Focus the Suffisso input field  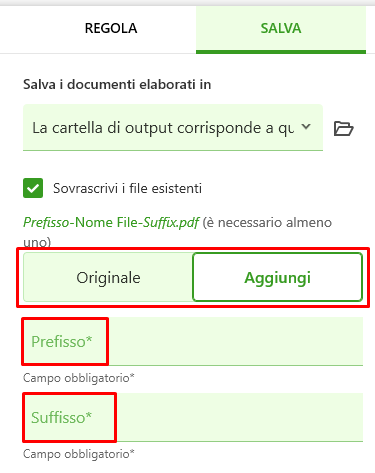tap(193, 417)
